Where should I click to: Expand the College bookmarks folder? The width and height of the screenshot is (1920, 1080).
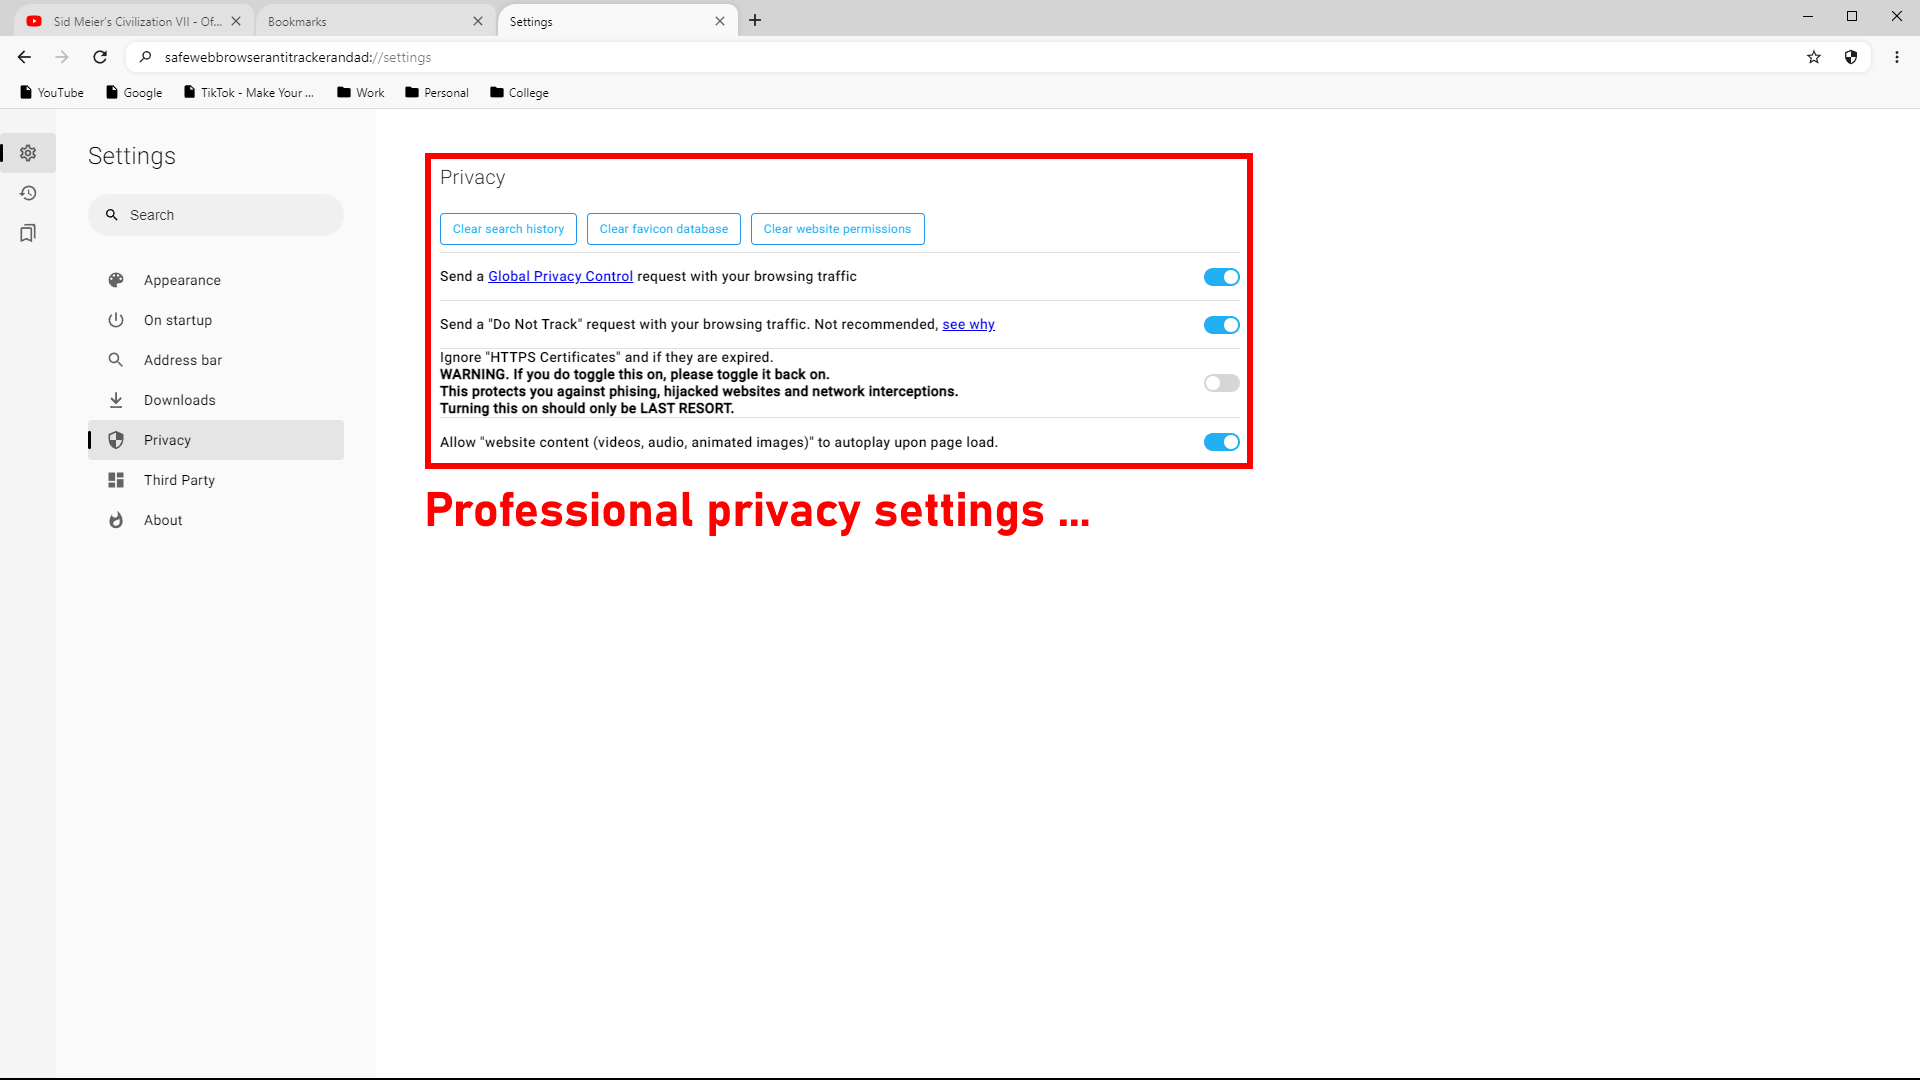(519, 92)
